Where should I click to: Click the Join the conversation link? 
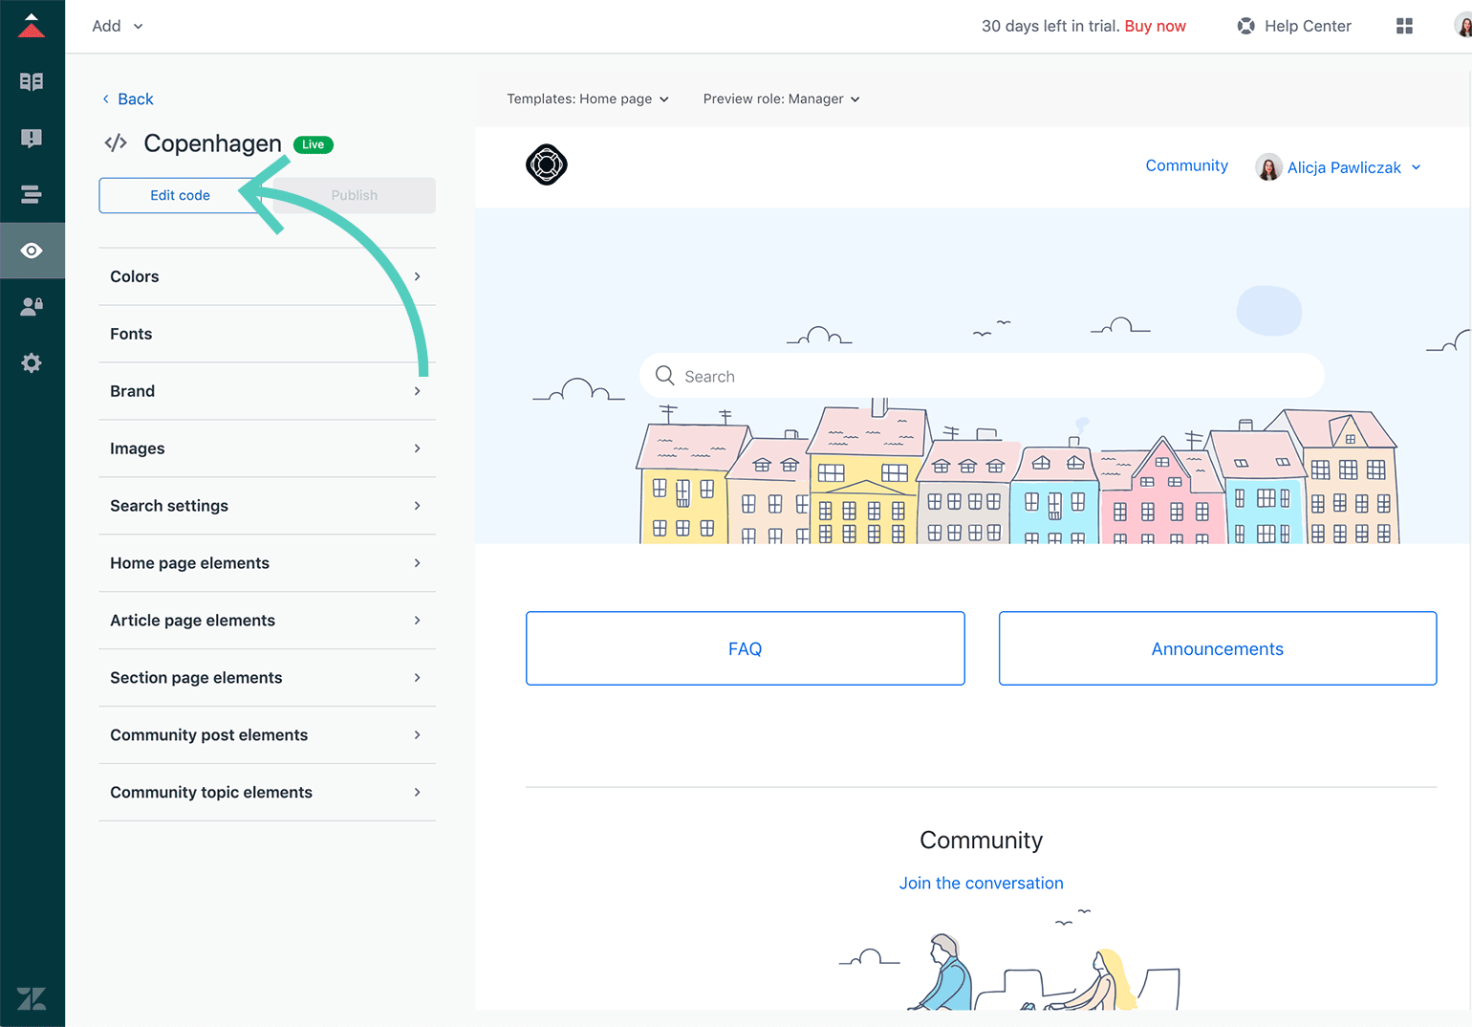click(x=981, y=883)
